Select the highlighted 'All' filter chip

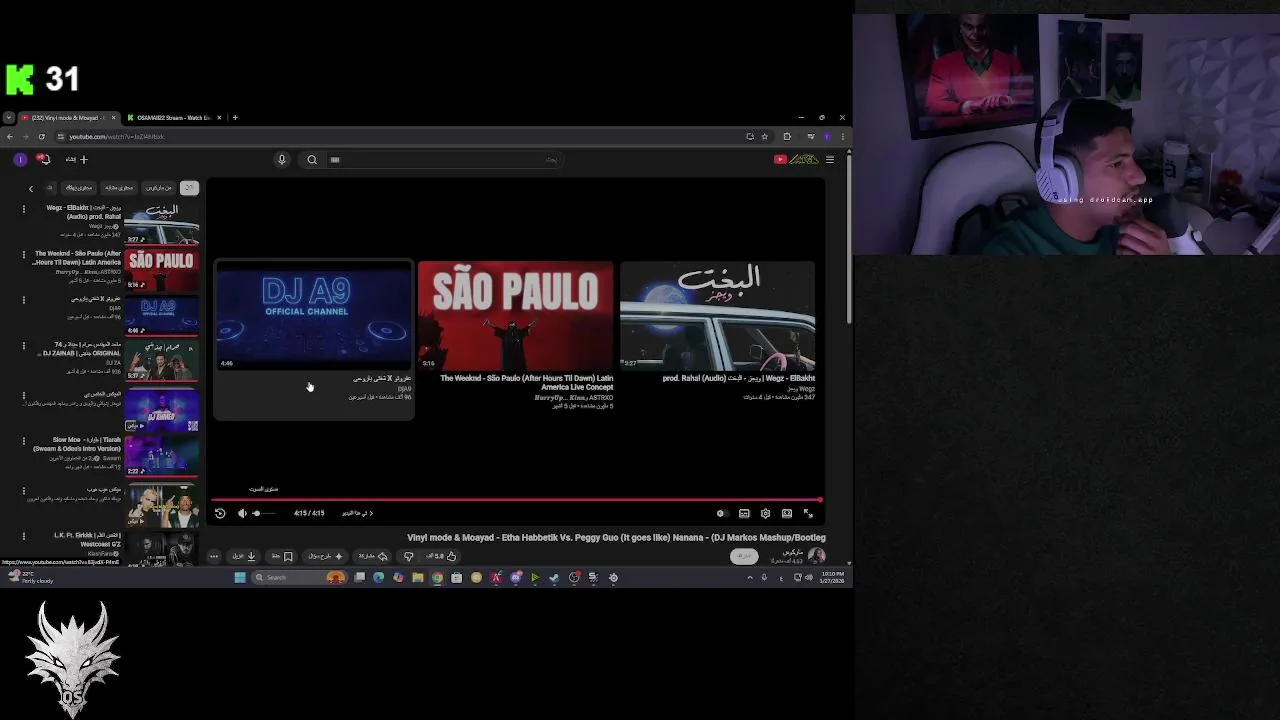[x=189, y=188]
